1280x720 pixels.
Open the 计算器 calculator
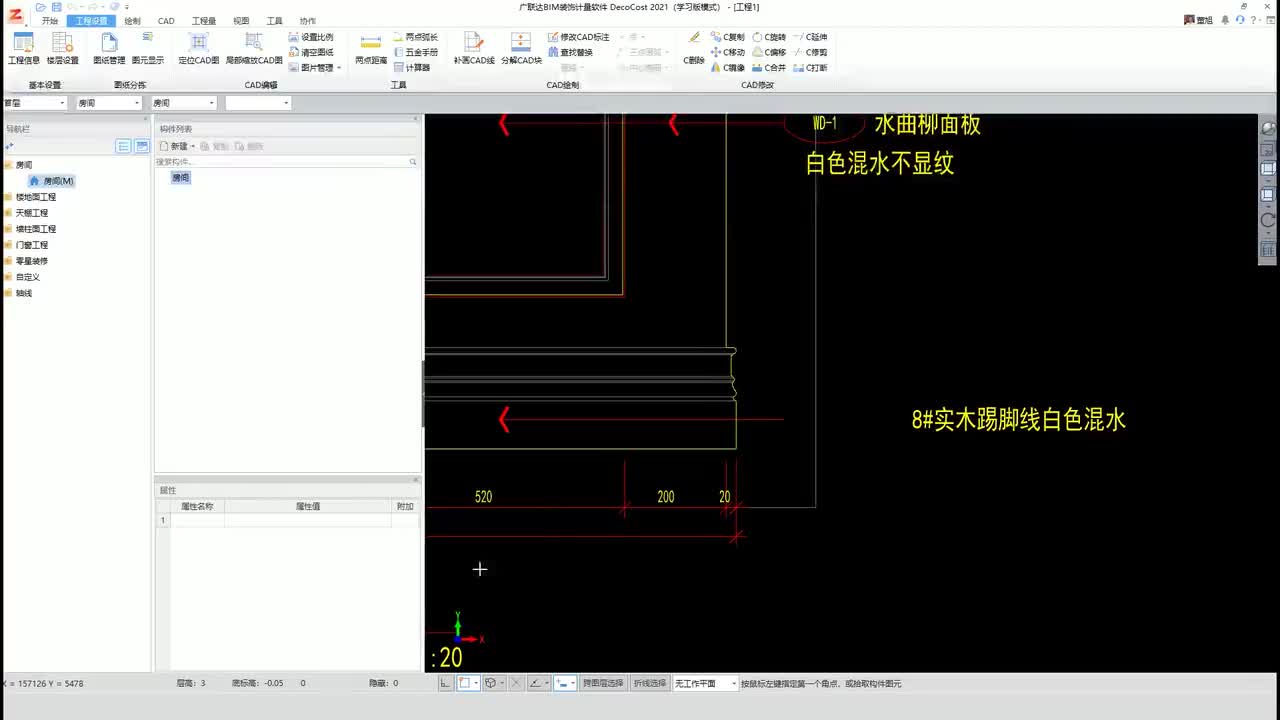[x=412, y=68]
